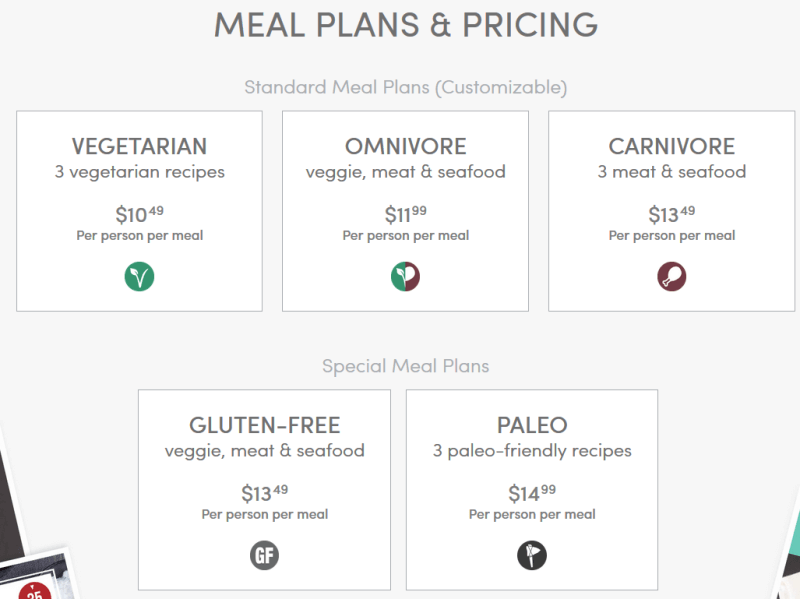Image resolution: width=800 pixels, height=599 pixels.
Task: Select the OMNIVORE plan title
Action: (x=406, y=146)
